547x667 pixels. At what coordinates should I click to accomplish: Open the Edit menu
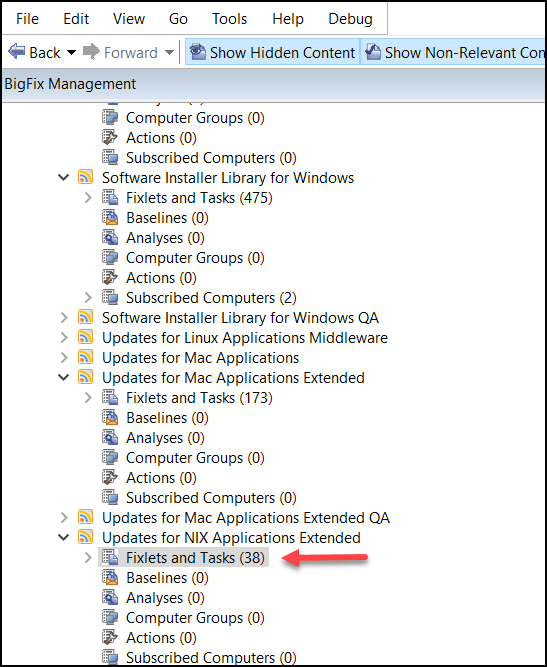pyautogui.click(x=76, y=19)
